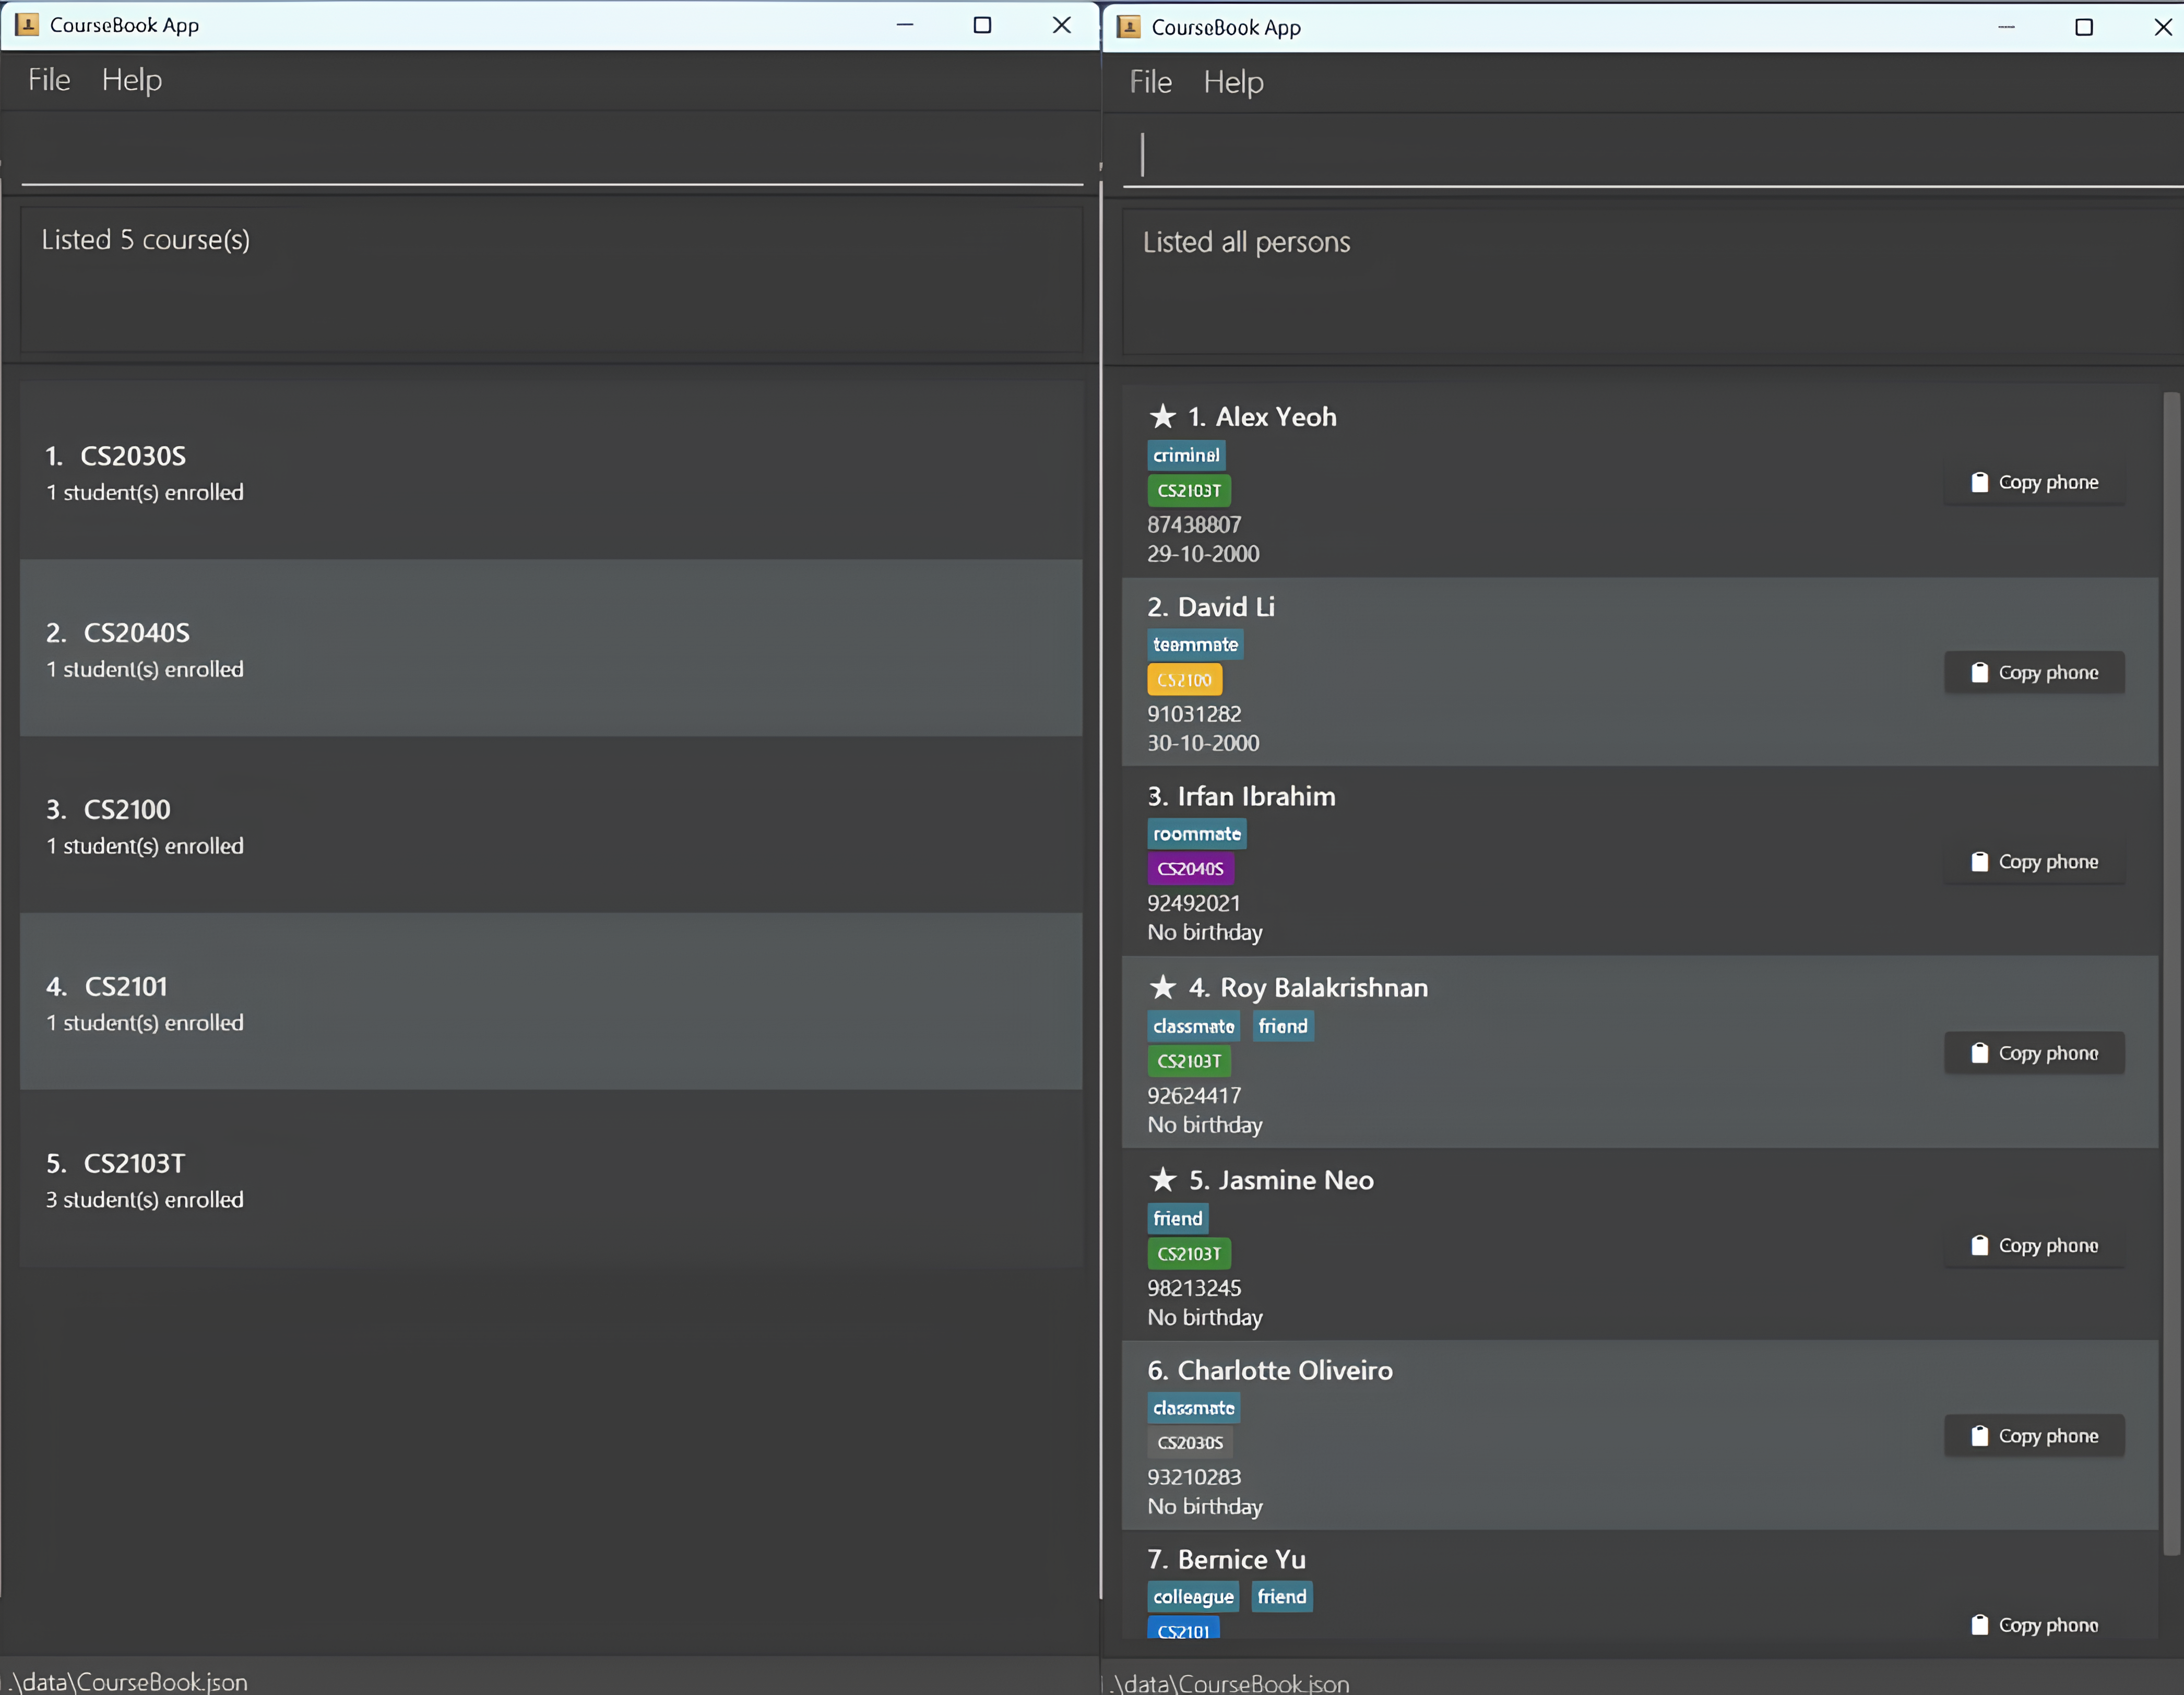Click clipboard icon in Charlotte Oliveiro's row
Screen dimensions: 2184x1695
click(1979, 1436)
